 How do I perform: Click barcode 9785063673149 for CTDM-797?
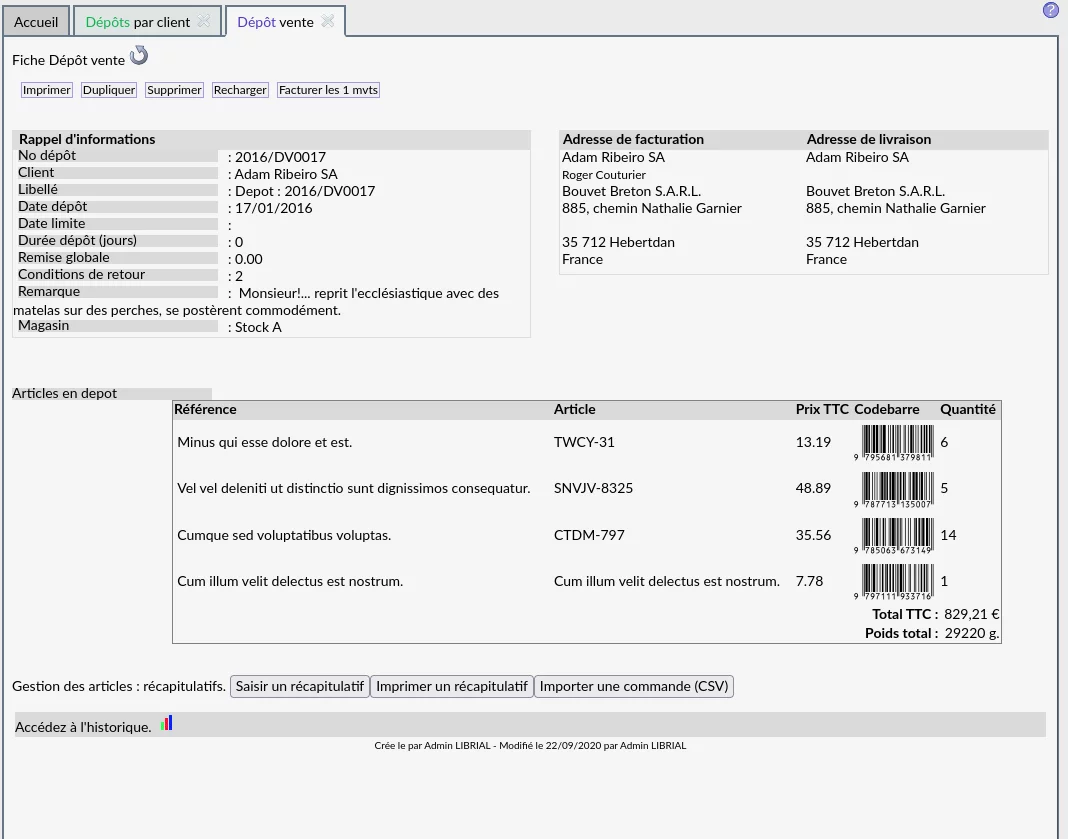click(x=894, y=535)
